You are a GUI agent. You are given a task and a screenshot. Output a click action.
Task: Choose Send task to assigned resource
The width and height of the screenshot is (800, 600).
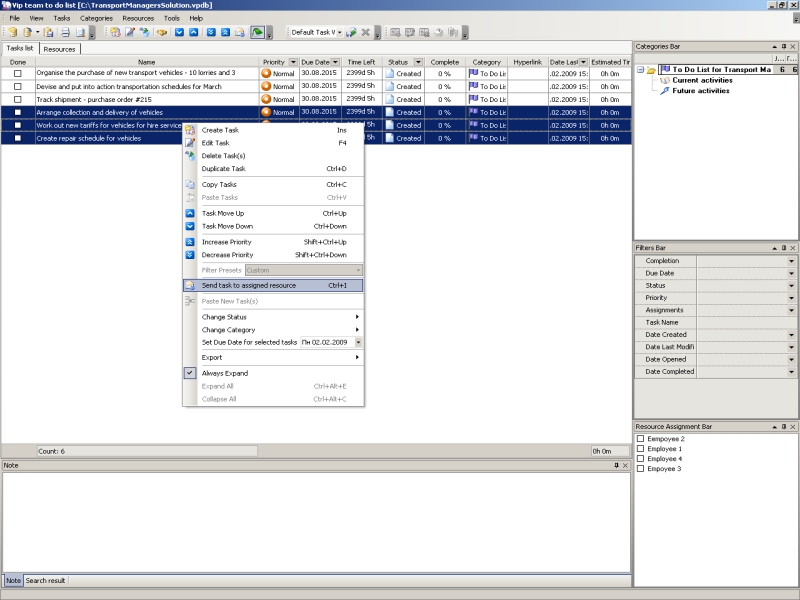249,285
